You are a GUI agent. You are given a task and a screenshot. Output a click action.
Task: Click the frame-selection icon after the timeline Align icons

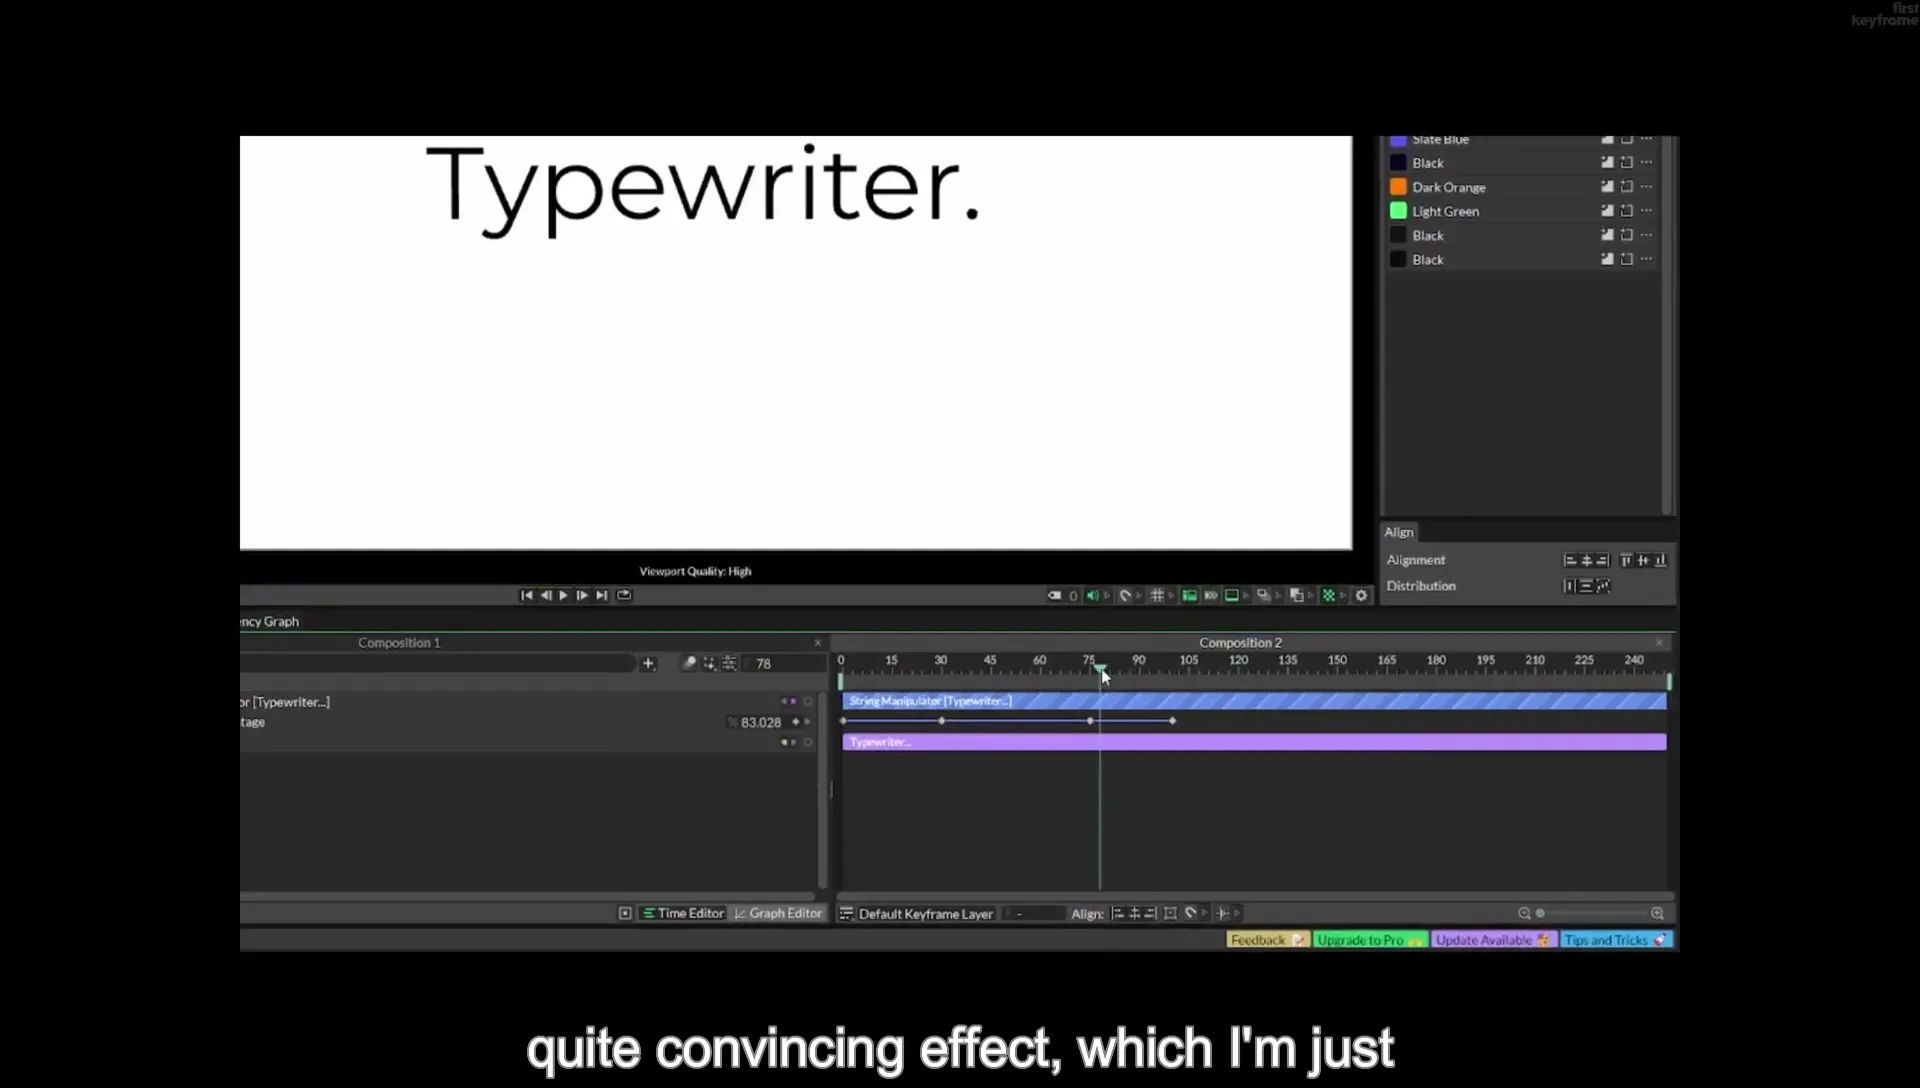(1170, 913)
